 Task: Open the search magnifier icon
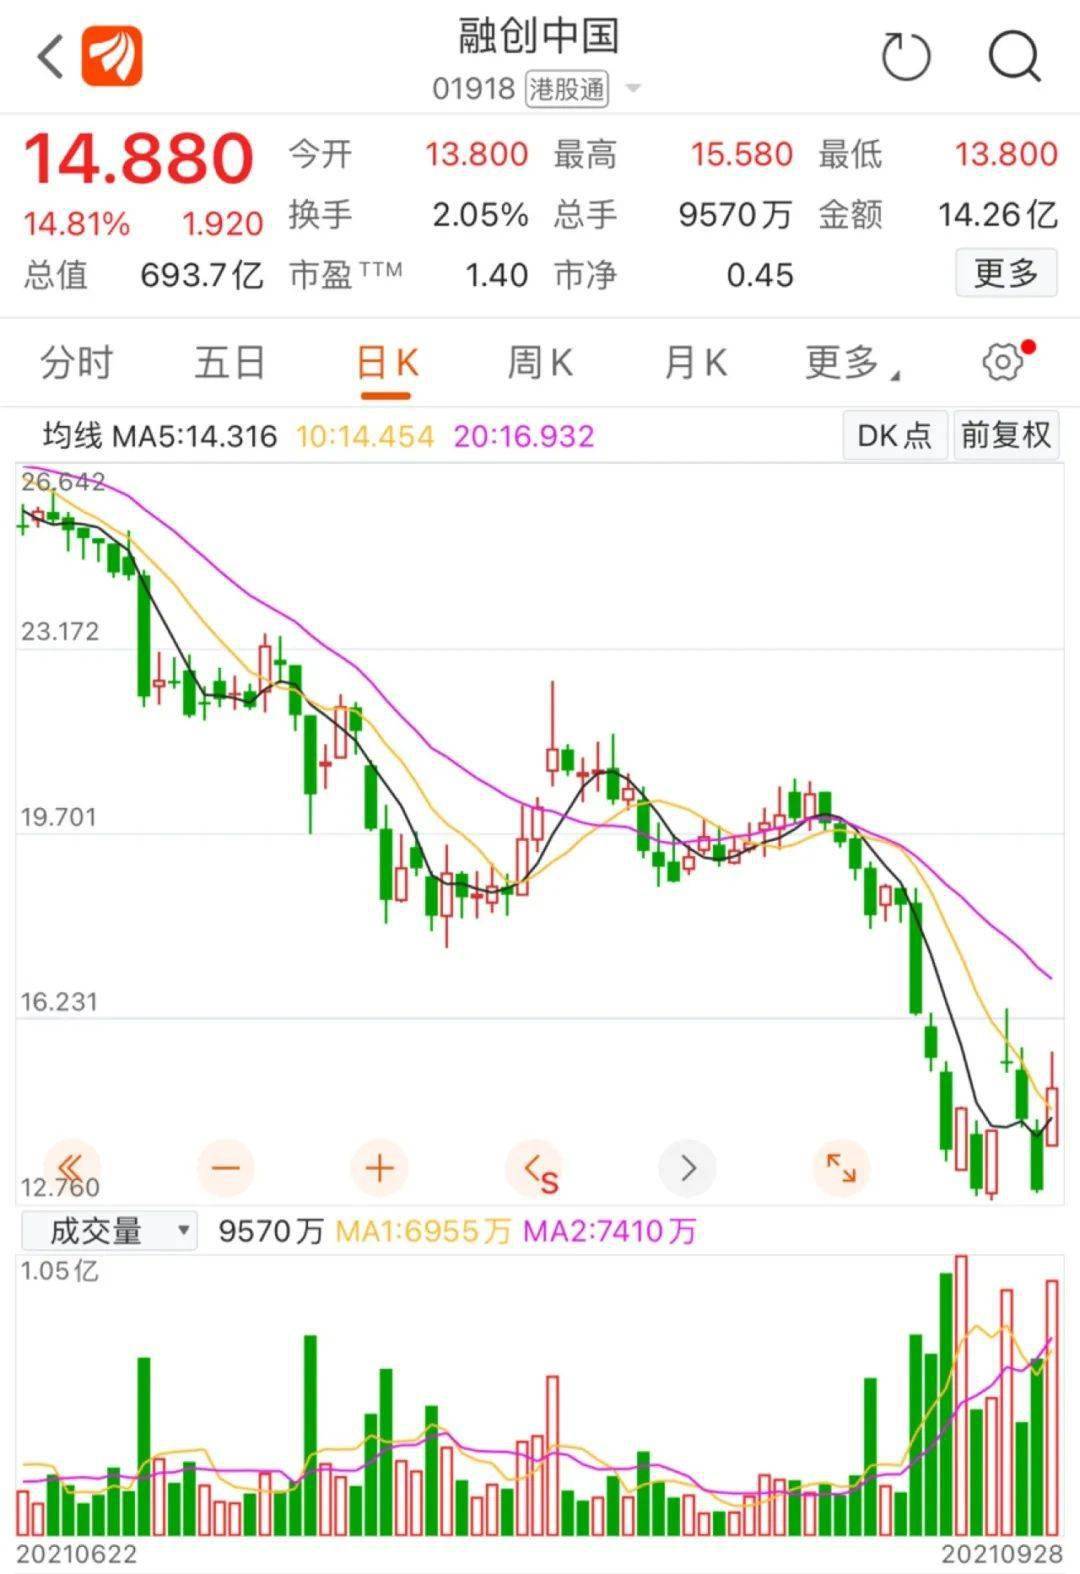click(x=1014, y=57)
